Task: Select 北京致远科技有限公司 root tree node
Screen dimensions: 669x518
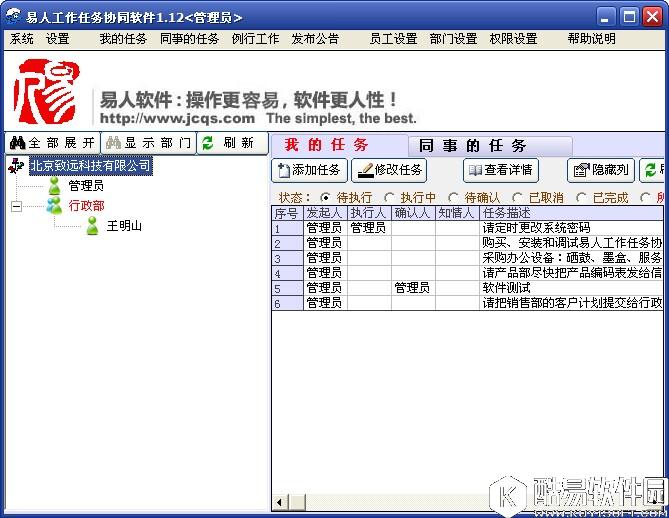Action: point(90,165)
